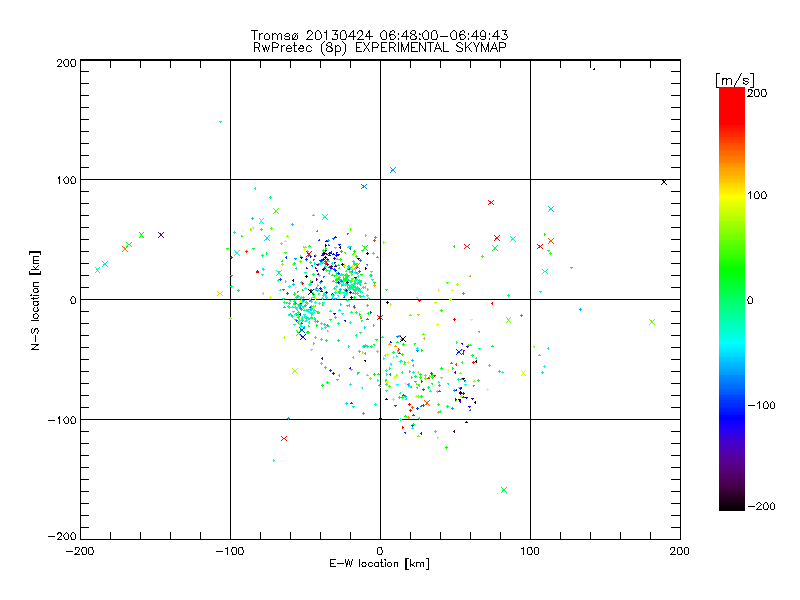Image resolution: width=800 pixels, height=600 pixels.
Task: Click the y-axis '100' tick label
Action: click(x=66, y=180)
